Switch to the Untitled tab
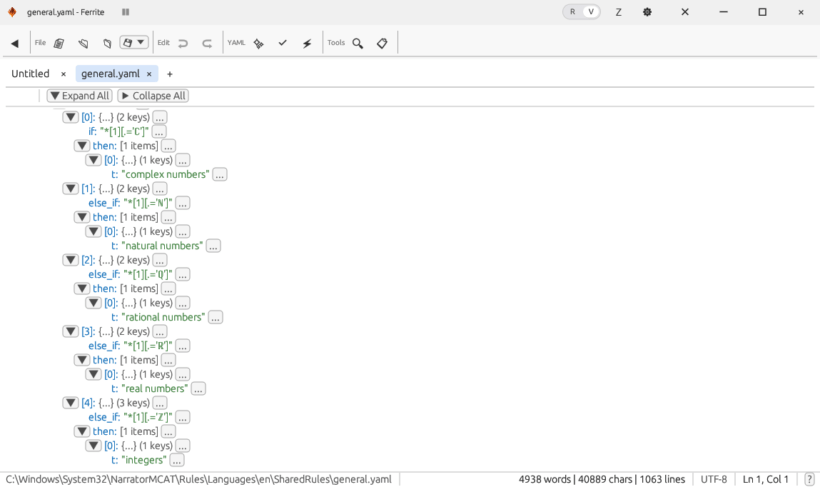This screenshot has width=820, height=487. coord(30,74)
